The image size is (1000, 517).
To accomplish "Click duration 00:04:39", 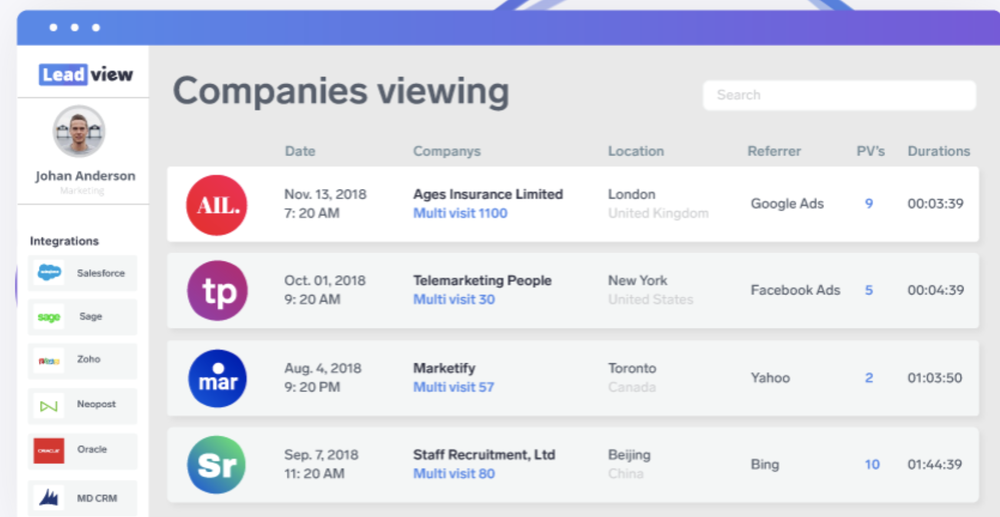I will (x=936, y=290).
